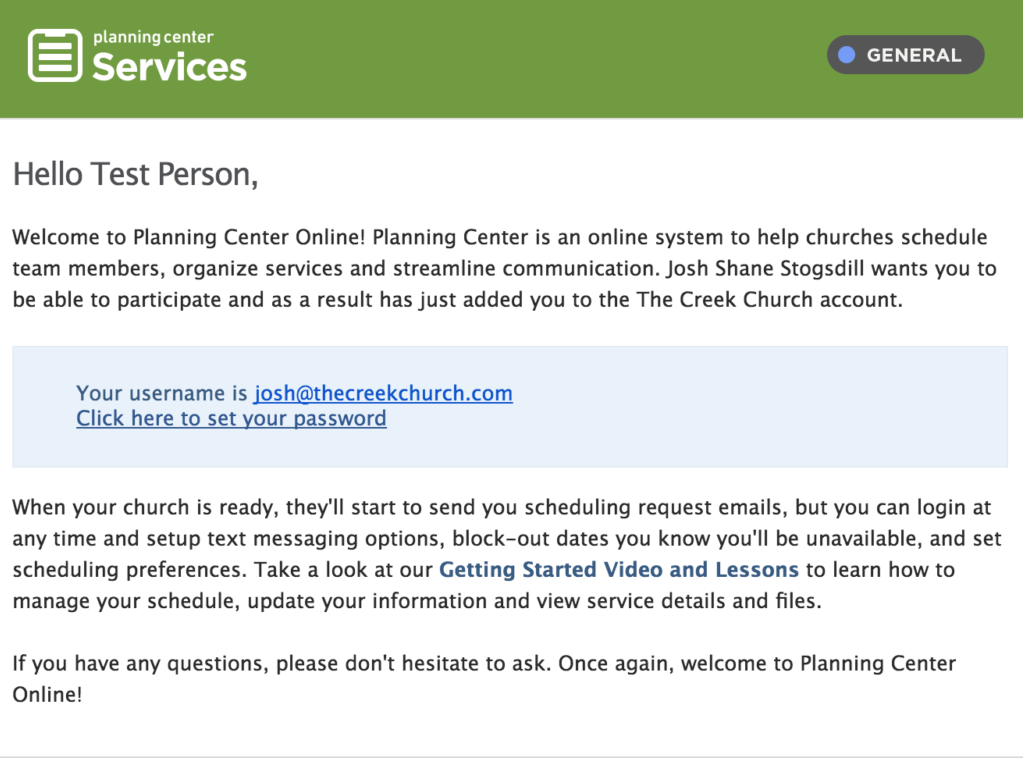1023x758 pixels.
Task: Click "block-out dates" phrase in third paragraph
Action: [x=530, y=538]
